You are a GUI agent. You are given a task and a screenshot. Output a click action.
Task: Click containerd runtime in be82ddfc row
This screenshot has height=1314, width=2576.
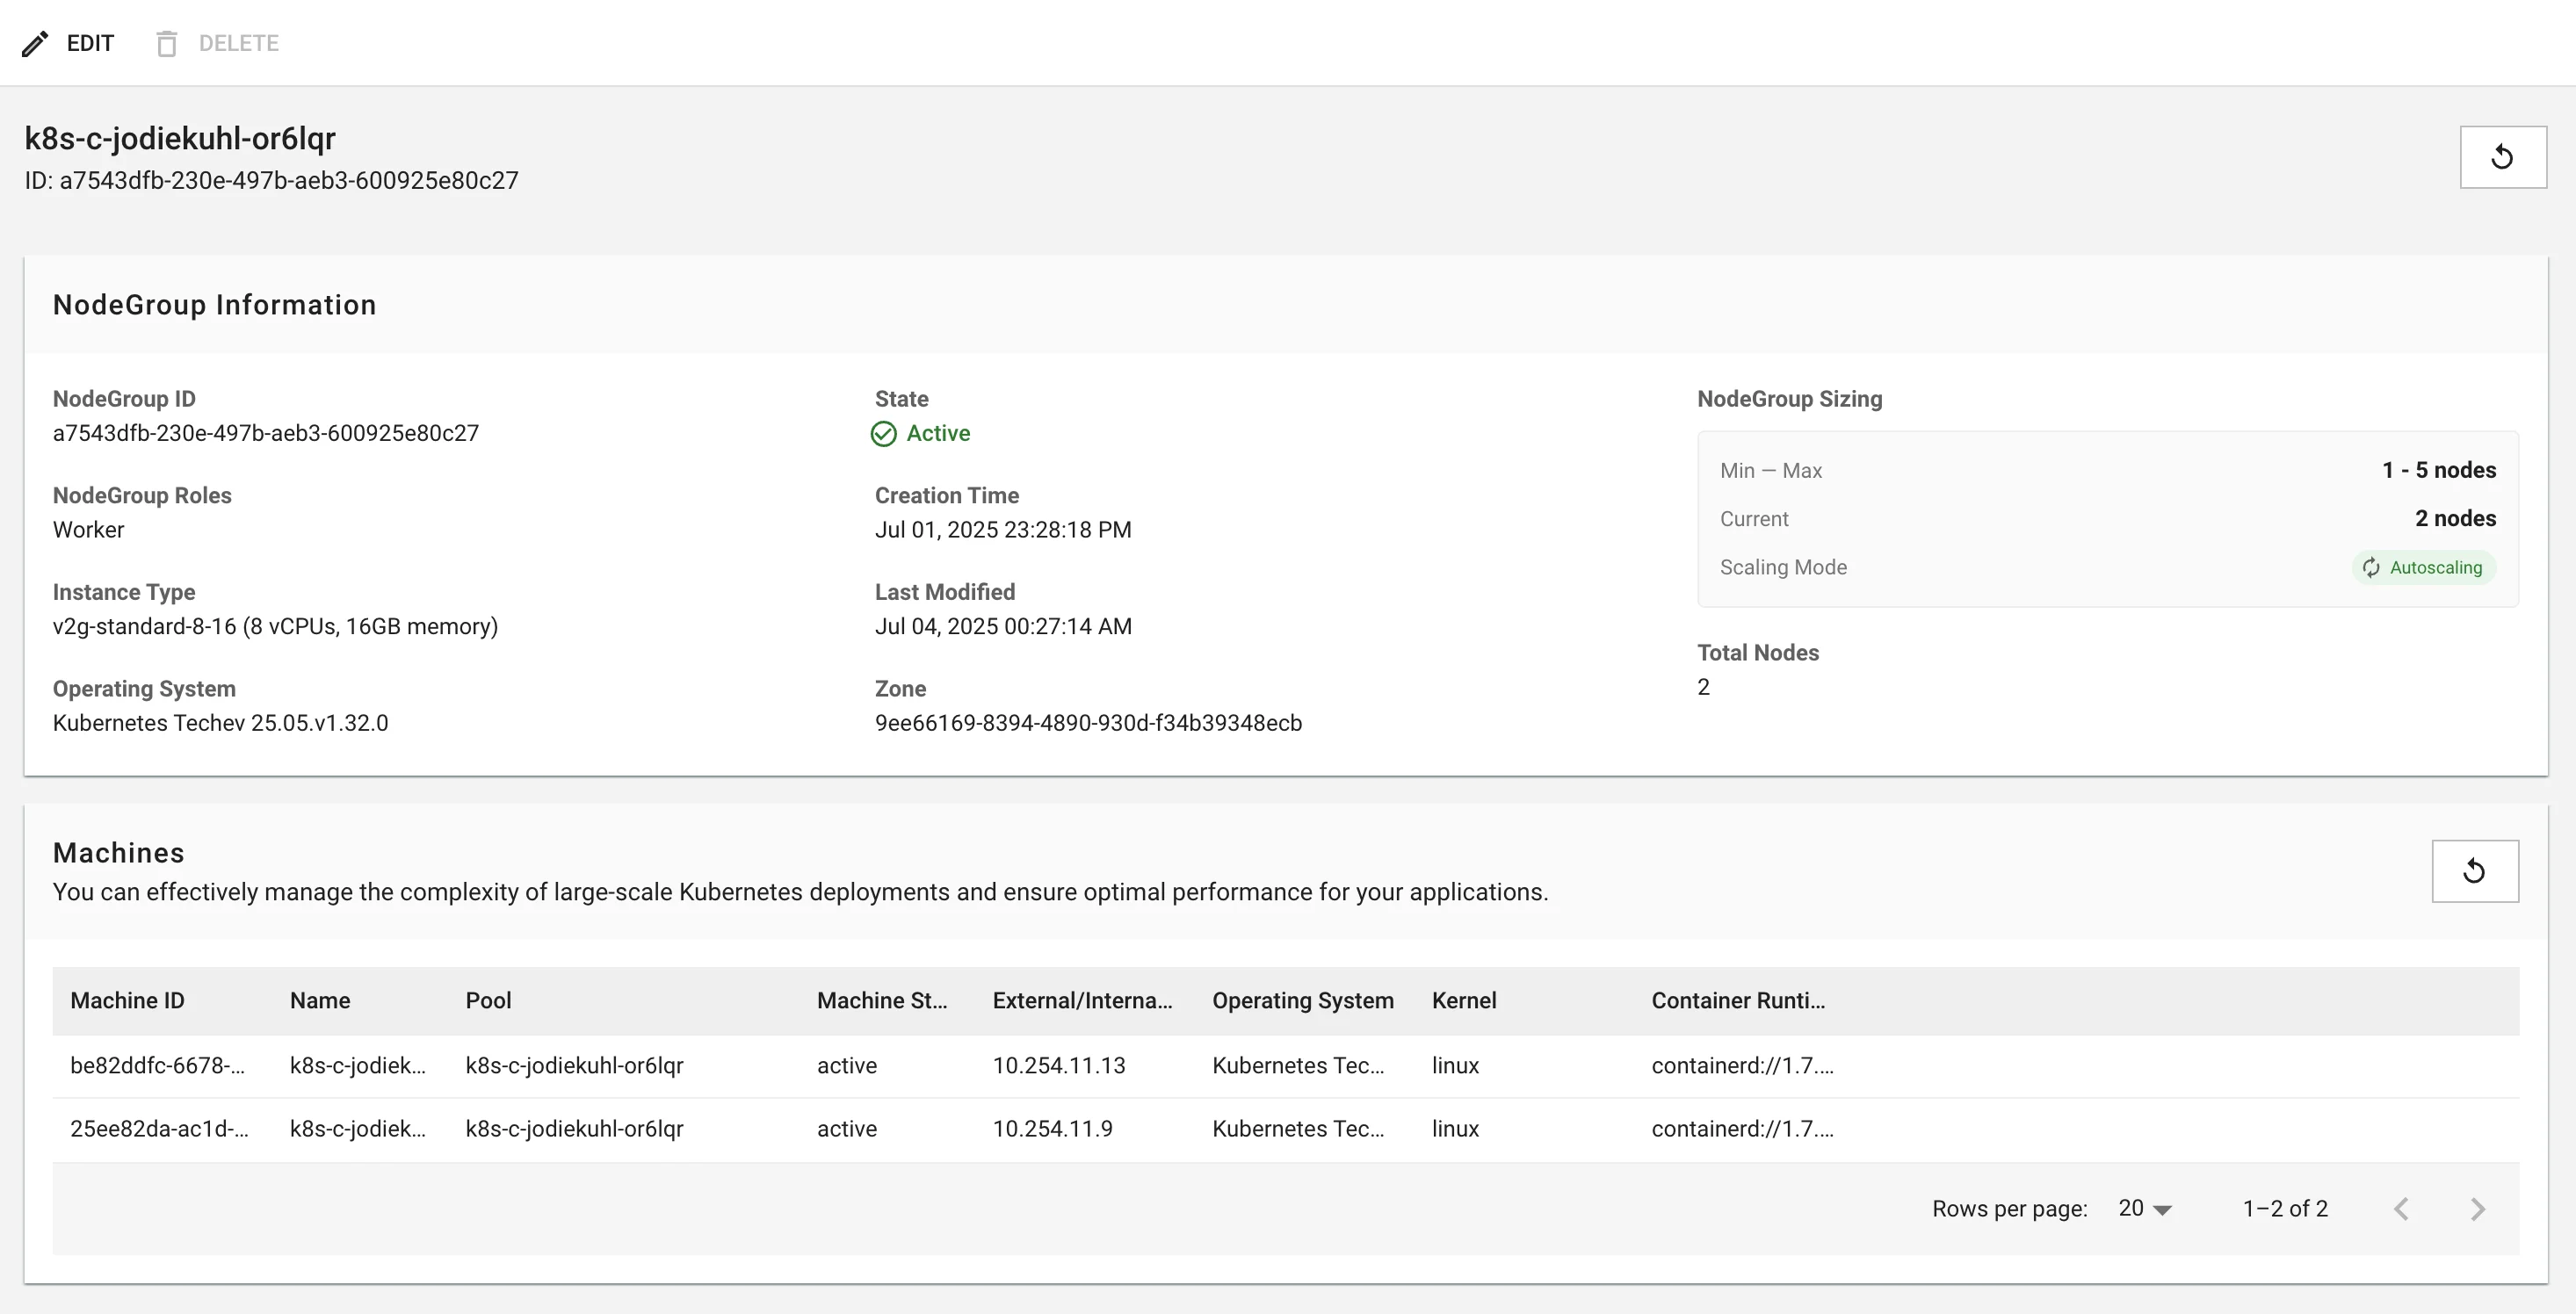coord(1743,1066)
